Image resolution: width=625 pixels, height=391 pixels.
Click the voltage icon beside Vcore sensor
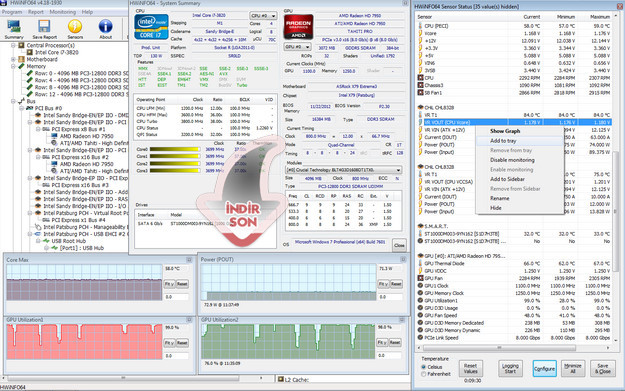(x=420, y=33)
